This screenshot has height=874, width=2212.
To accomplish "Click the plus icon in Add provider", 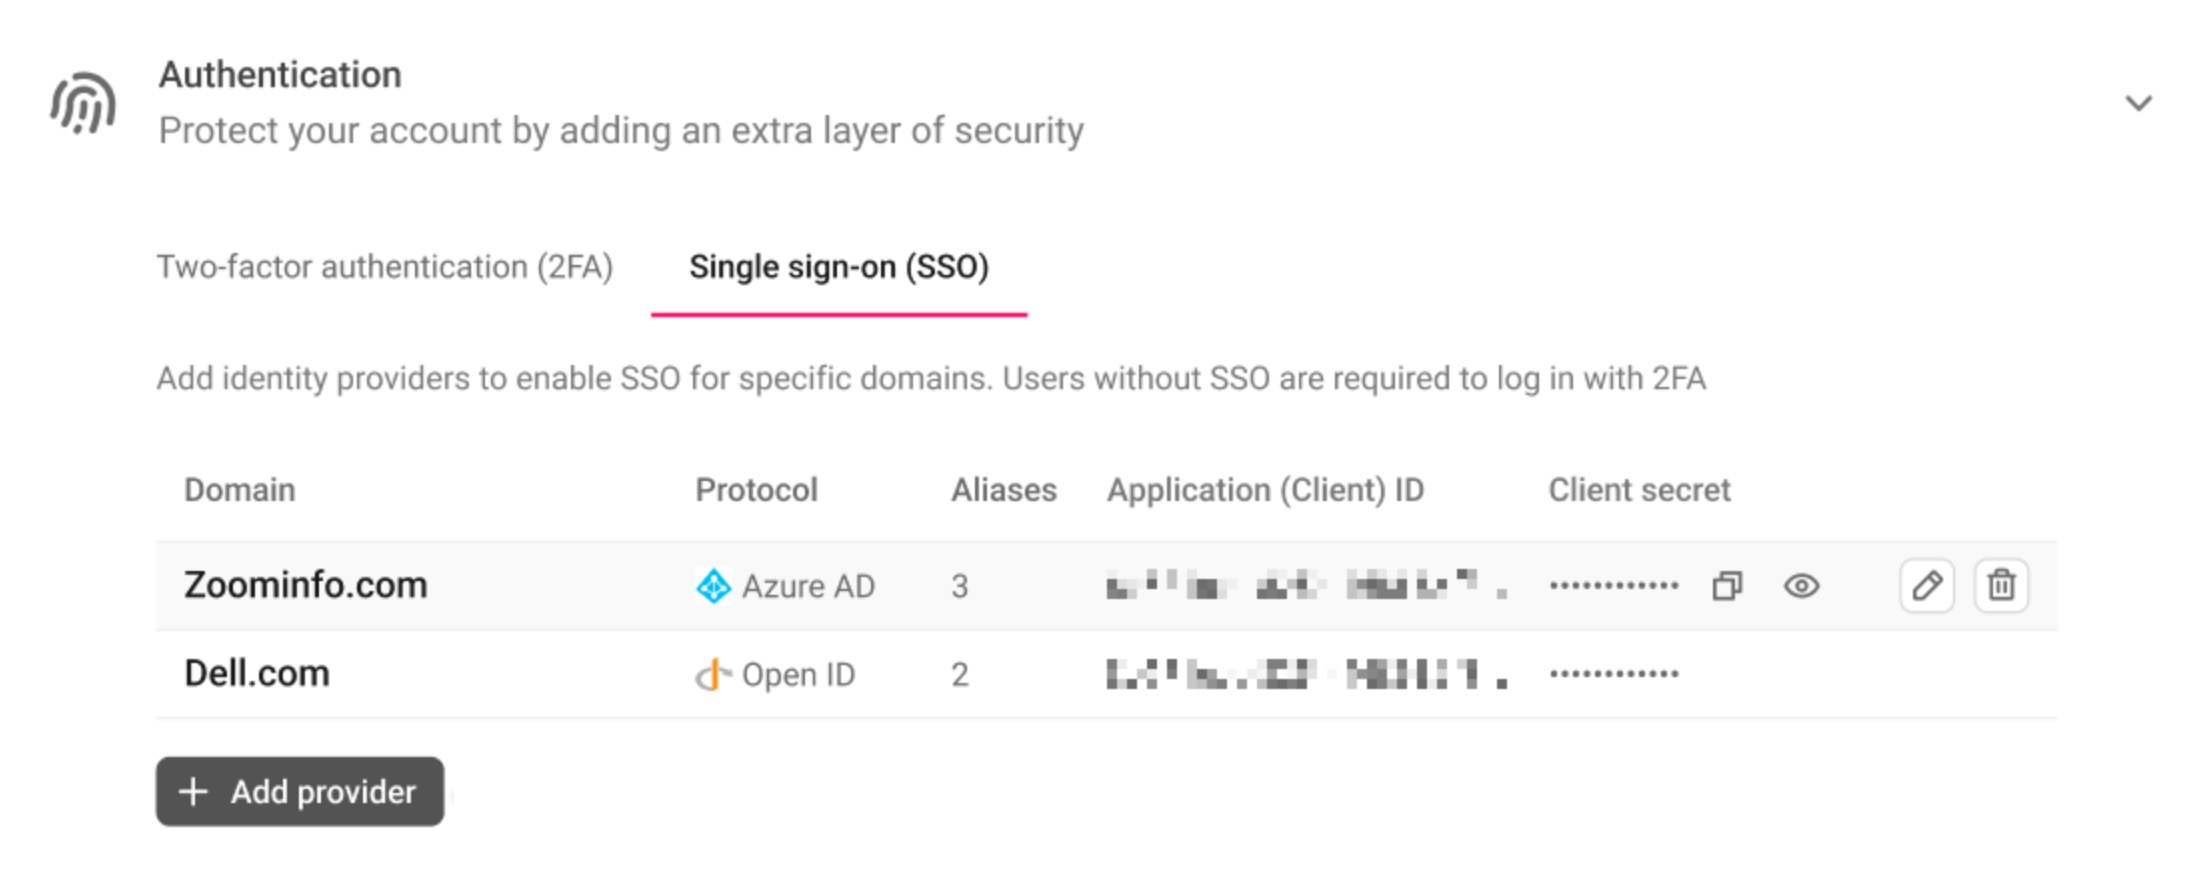I will tap(193, 792).
